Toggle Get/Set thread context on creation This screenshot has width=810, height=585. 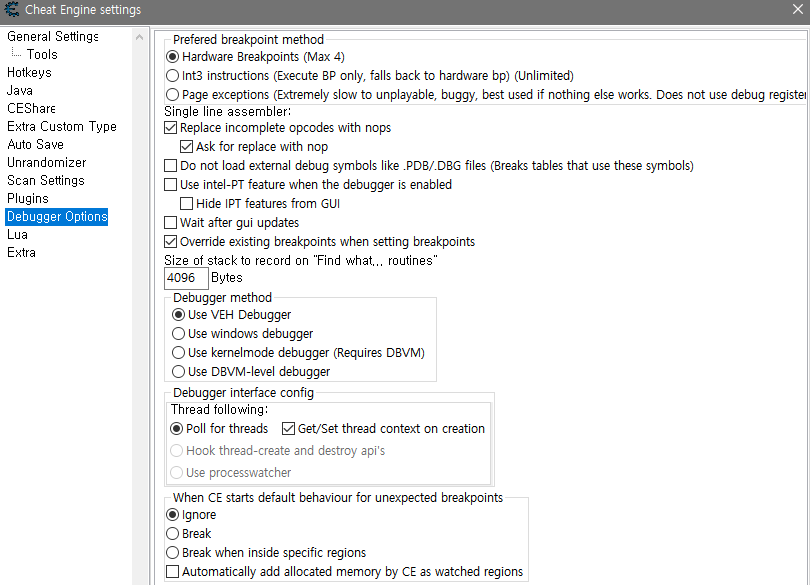click(289, 429)
